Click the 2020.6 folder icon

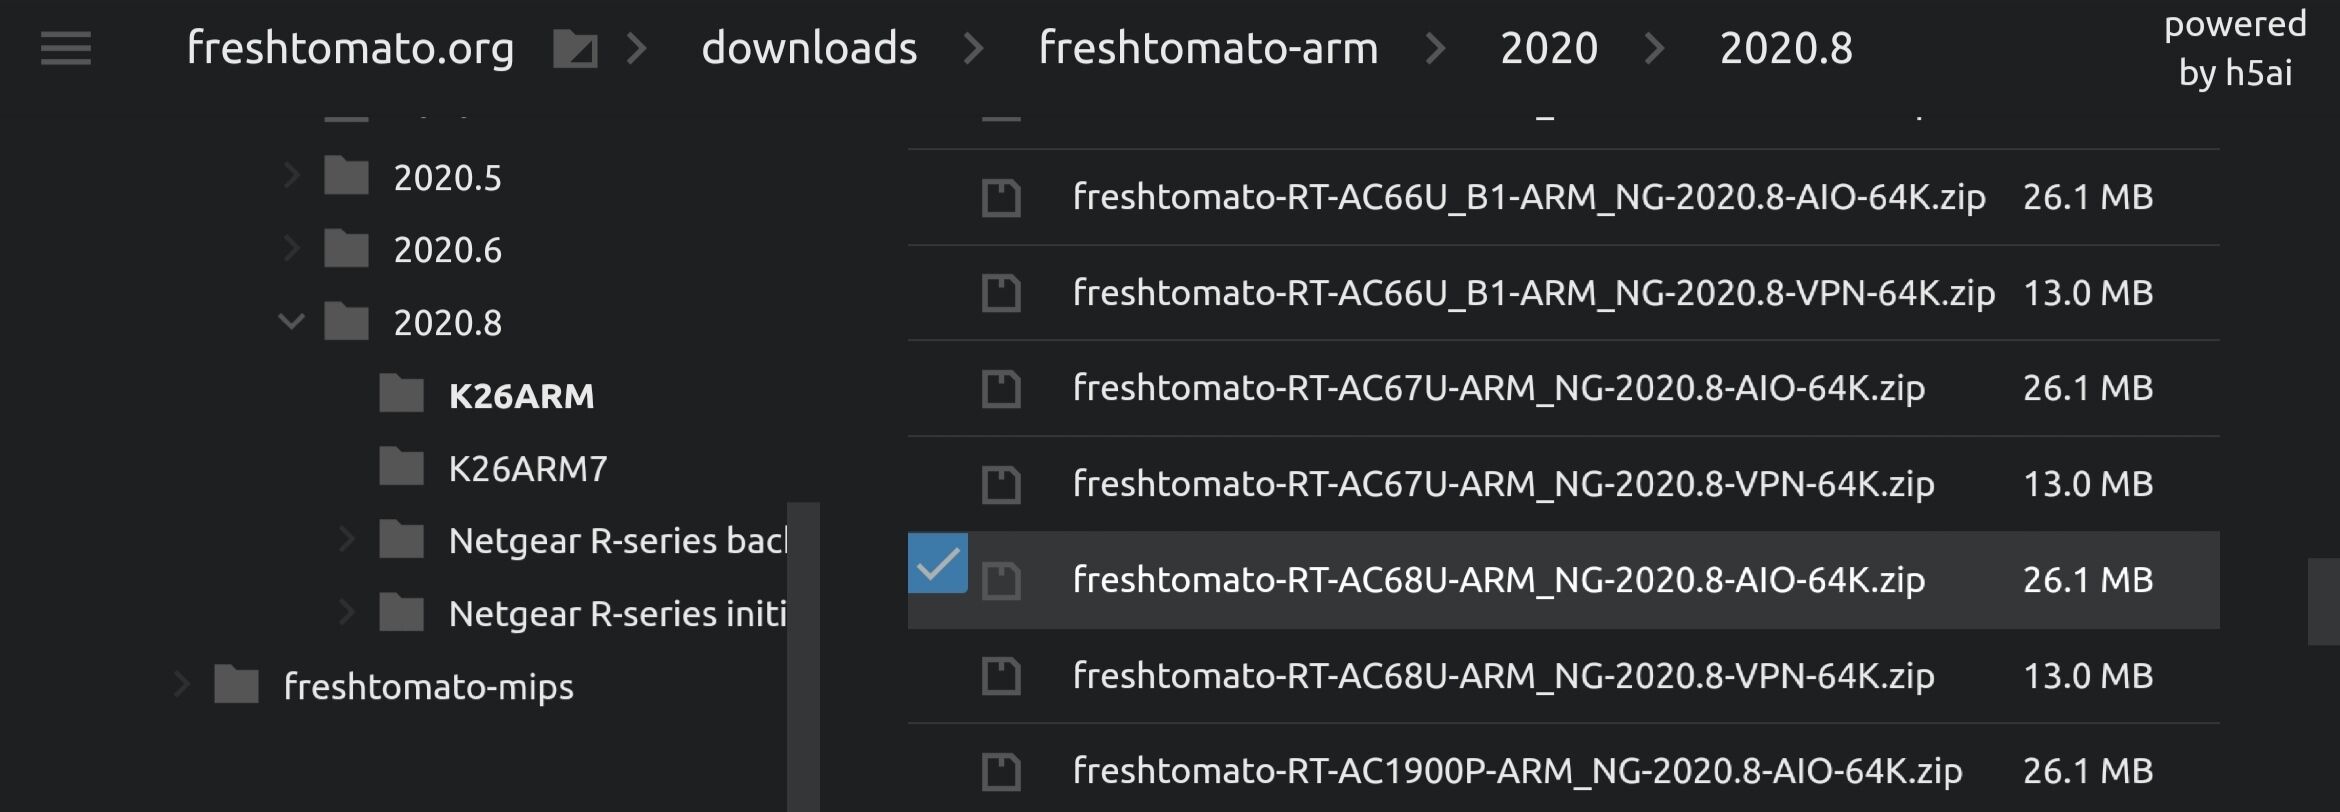pyautogui.click(x=347, y=249)
